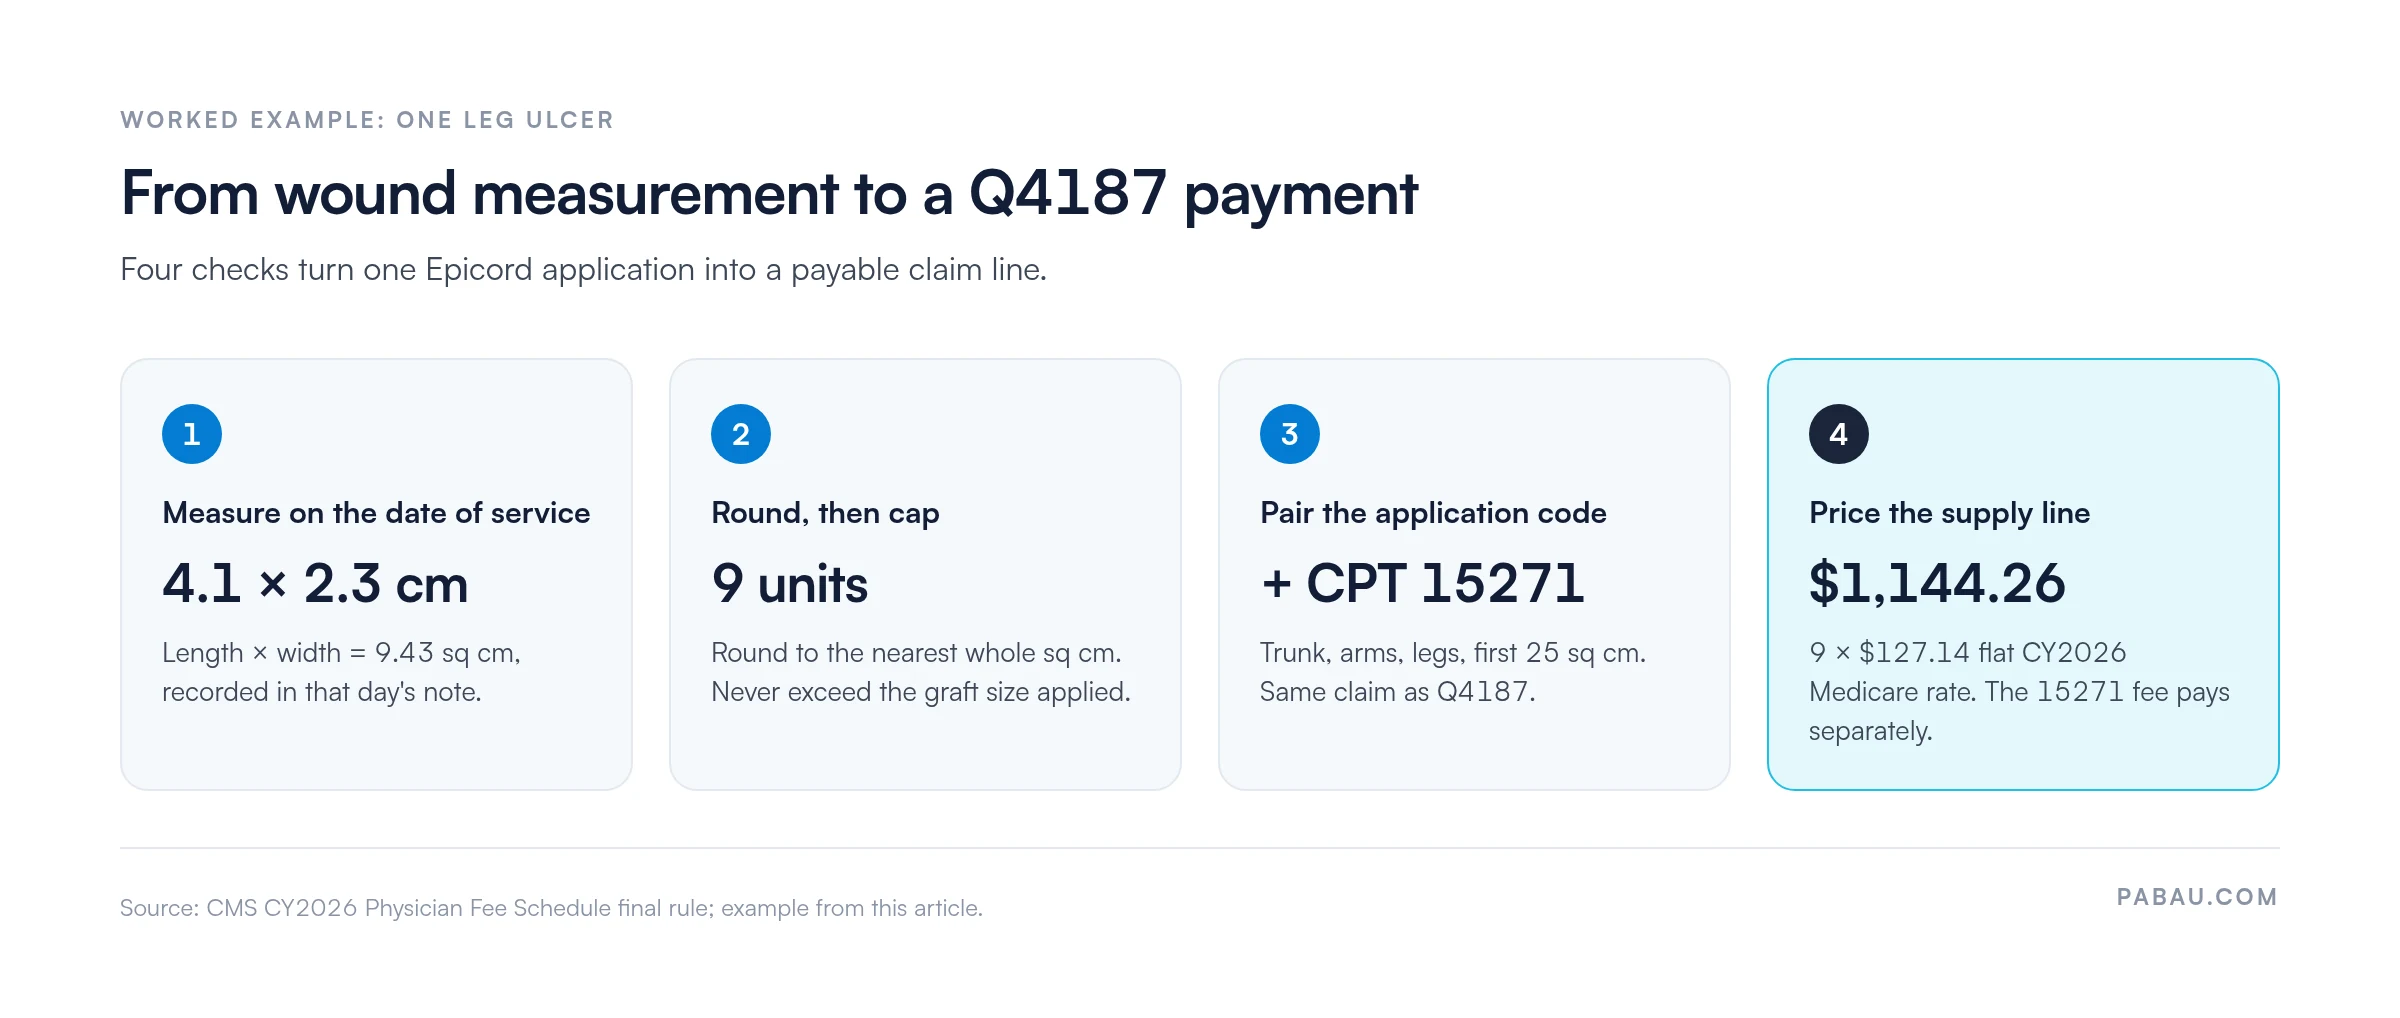
Task: Click the 'Worked example: one leg ulcer' label
Action: (x=367, y=120)
